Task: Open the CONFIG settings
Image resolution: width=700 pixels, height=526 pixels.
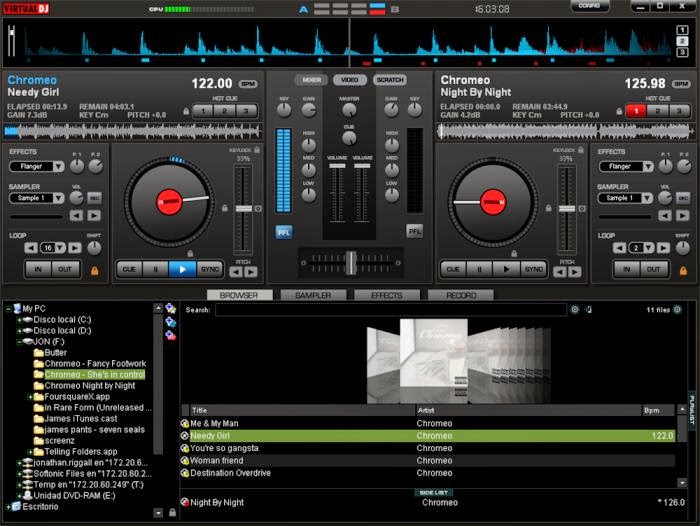Action: pyautogui.click(x=589, y=6)
